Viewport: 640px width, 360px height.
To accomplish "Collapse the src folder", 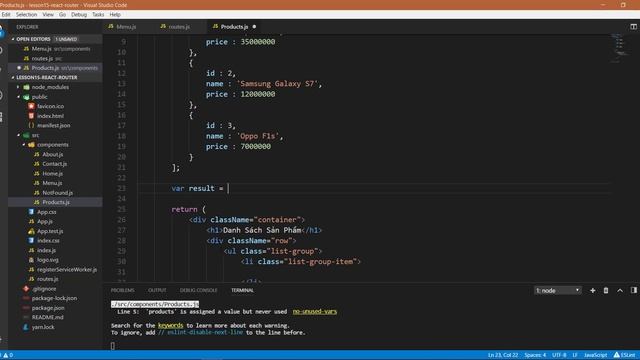I will click(x=35, y=135).
